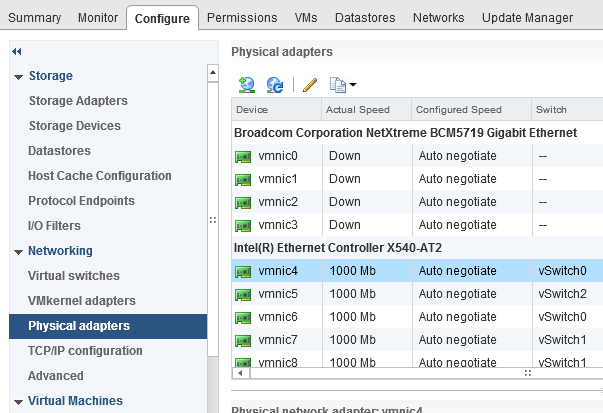This screenshot has width=603, height=413.
Task: Click the vmnic0 adapter card icon
Action: (x=243, y=157)
